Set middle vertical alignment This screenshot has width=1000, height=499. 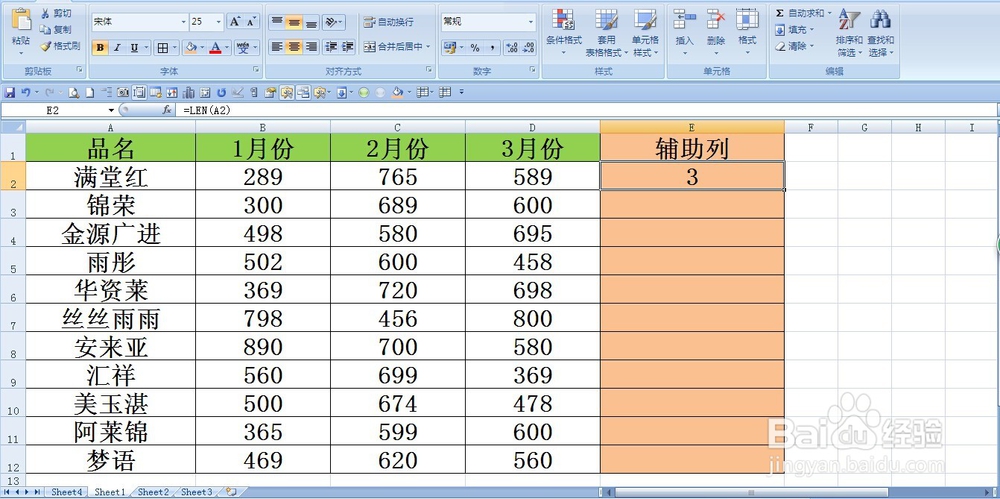293,22
